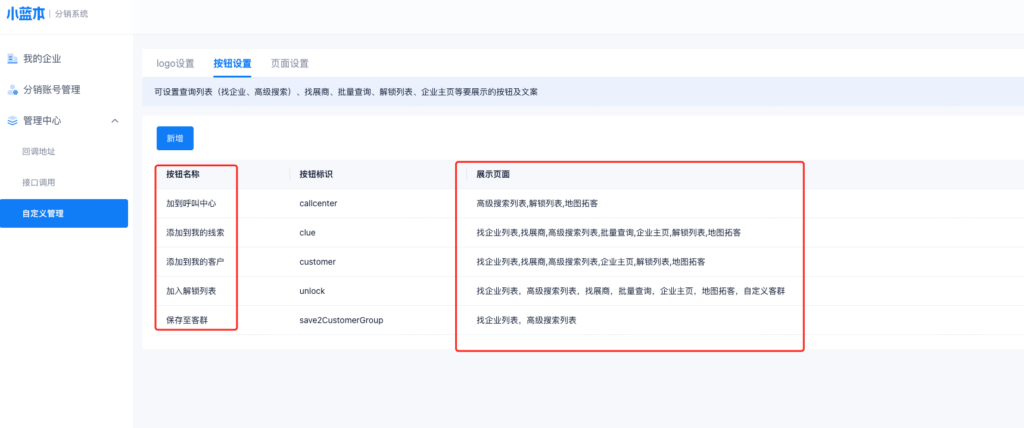The image size is (1024, 428).
Task: Click the 我的企业 sidebar icon
Action: point(12,59)
